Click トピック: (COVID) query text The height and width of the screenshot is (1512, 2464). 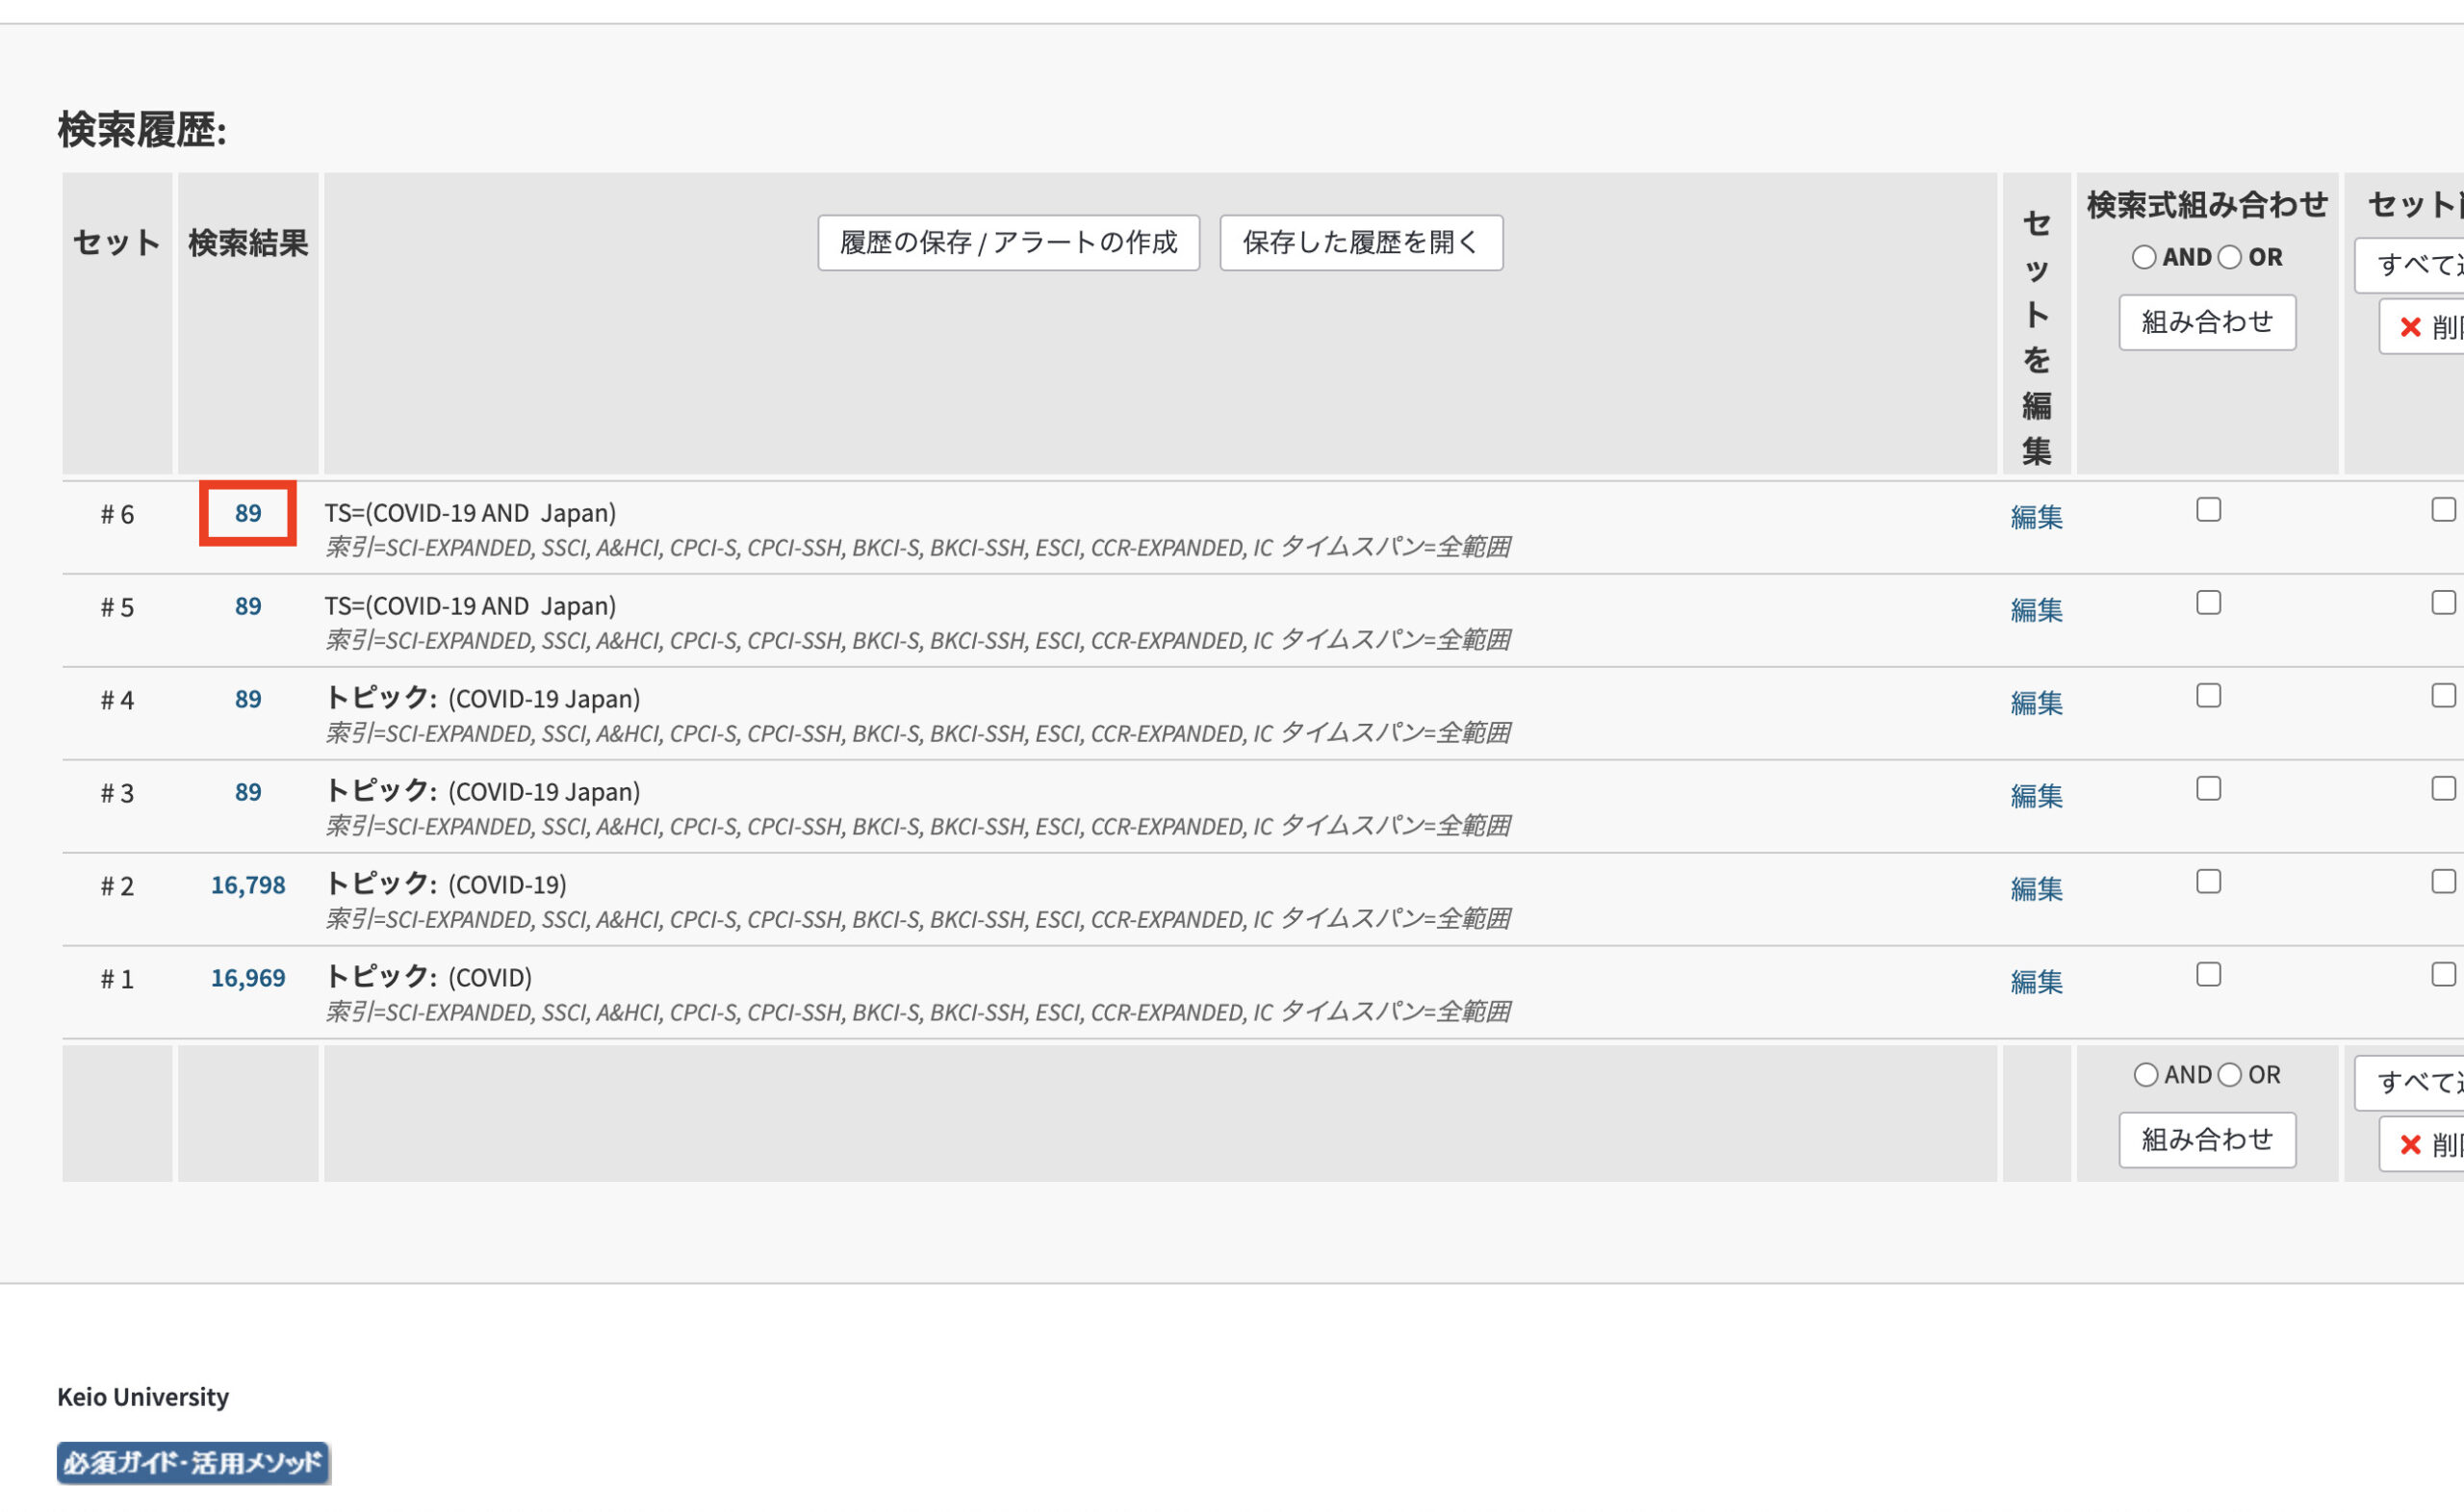pyautogui.click(x=428, y=978)
